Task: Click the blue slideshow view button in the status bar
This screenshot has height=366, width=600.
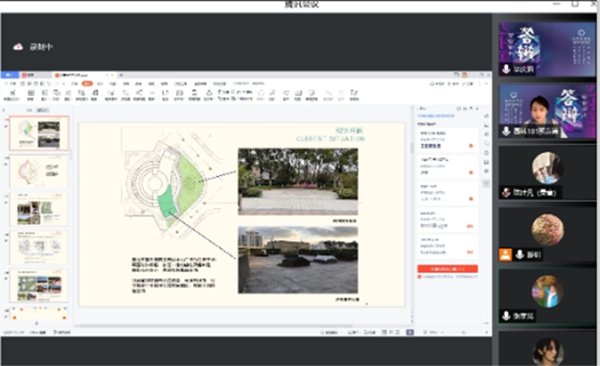Action: (410, 332)
